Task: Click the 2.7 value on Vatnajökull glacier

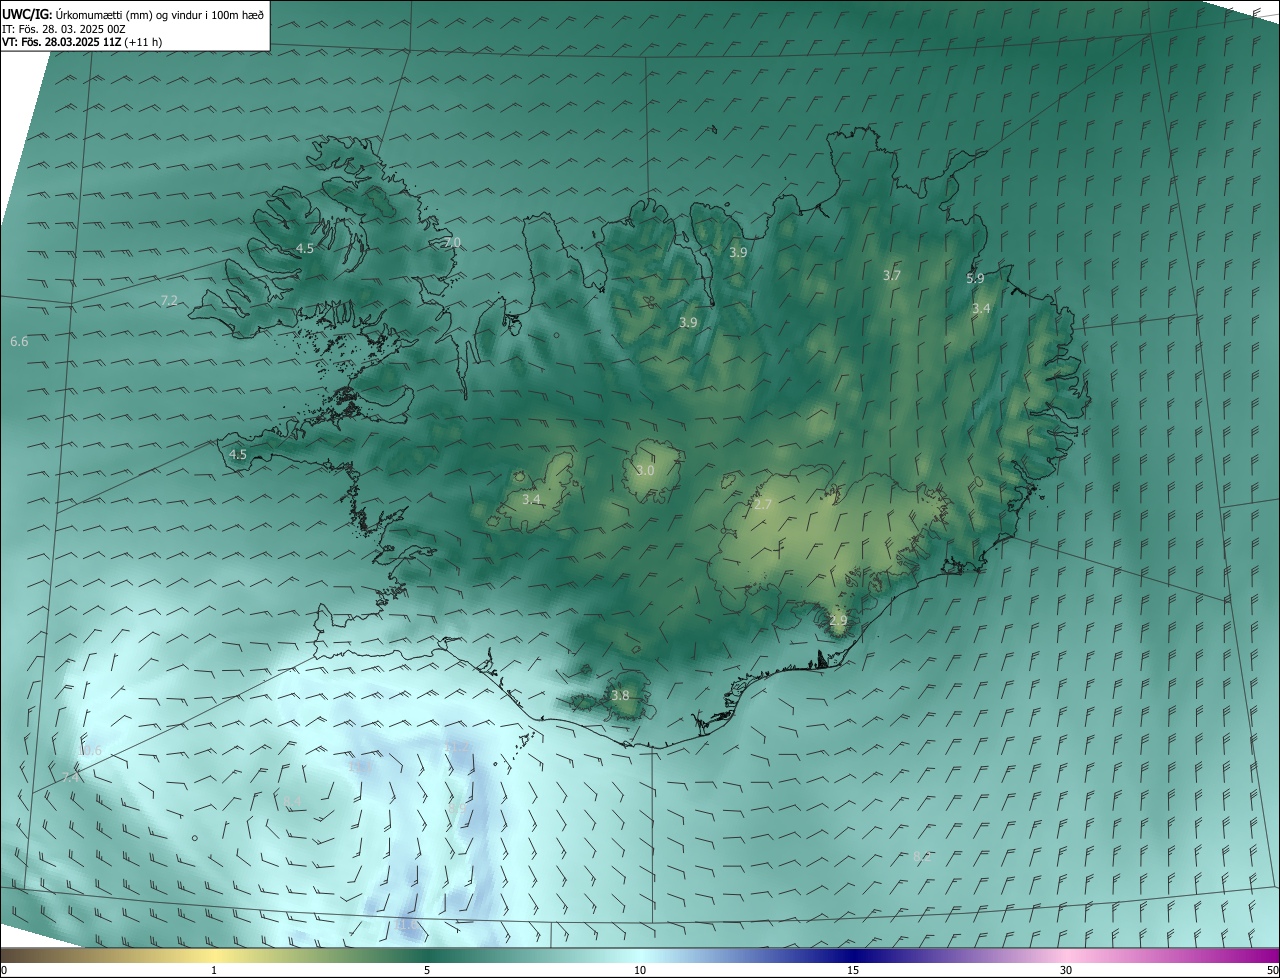Action: pos(763,505)
